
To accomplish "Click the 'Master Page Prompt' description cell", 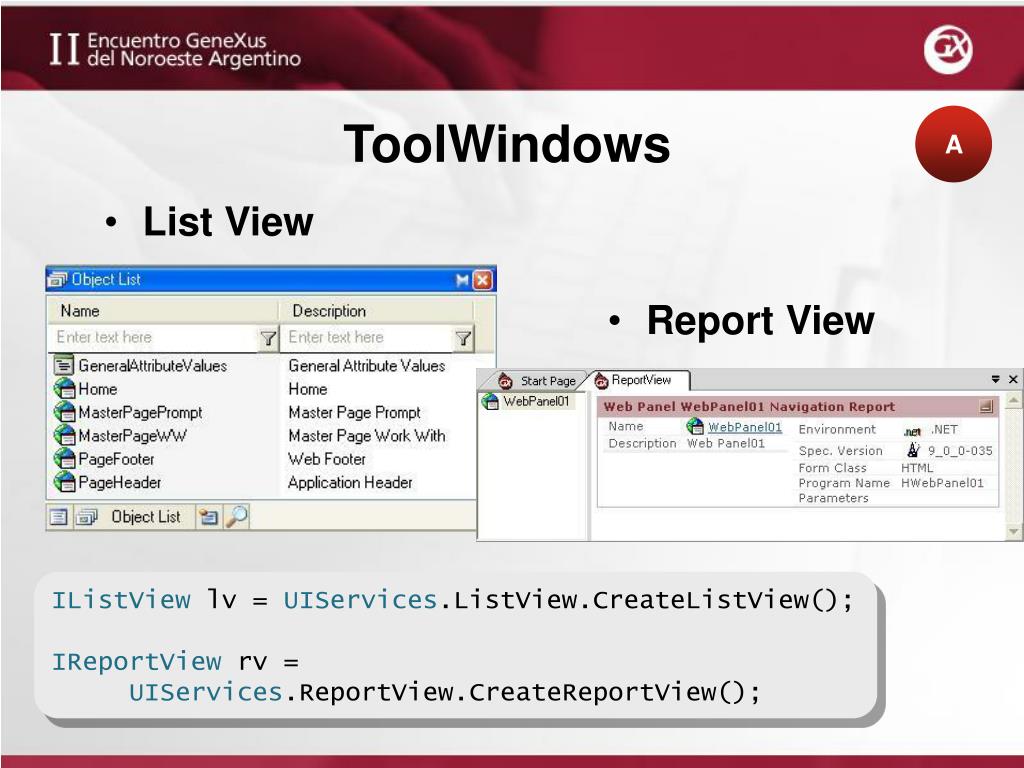I will (x=355, y=413).
